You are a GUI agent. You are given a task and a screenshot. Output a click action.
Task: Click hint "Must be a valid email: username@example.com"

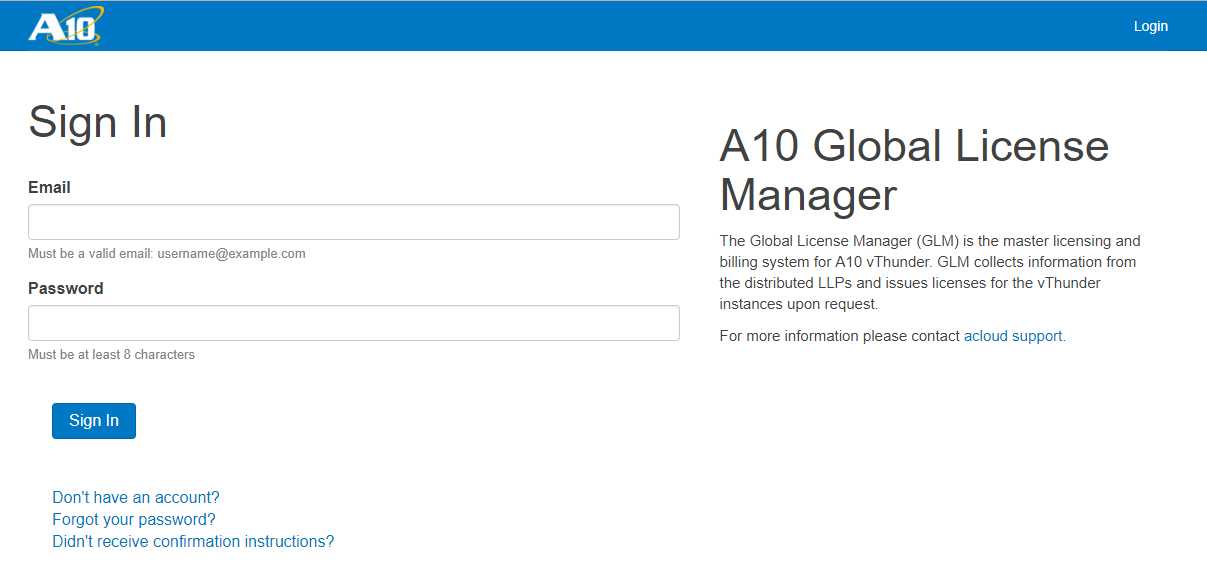pos(167,254)
